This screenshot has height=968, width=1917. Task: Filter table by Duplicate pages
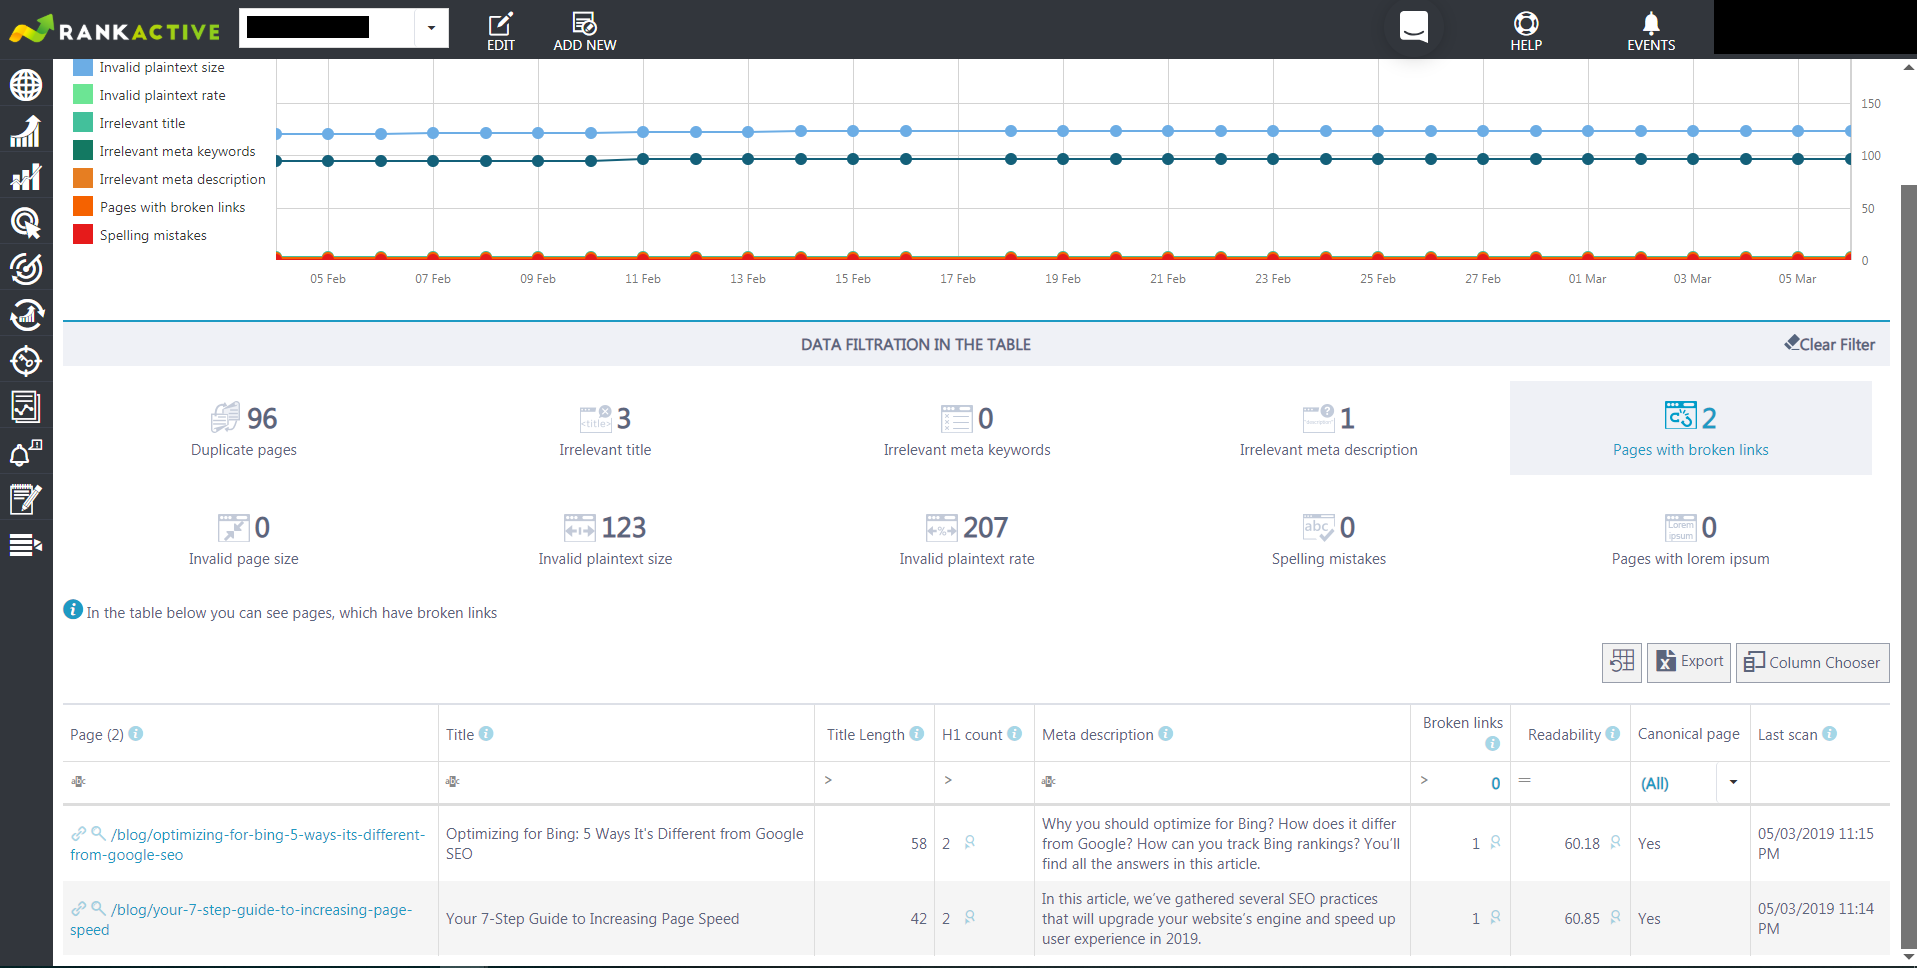tap(244, 429)
